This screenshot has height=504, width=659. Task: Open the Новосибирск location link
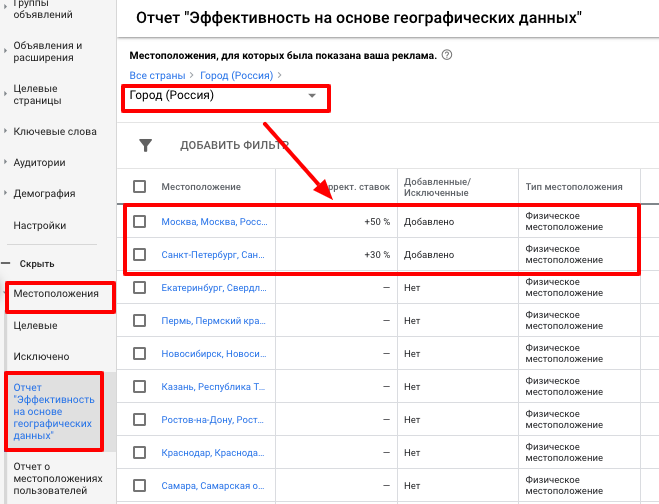214,352
